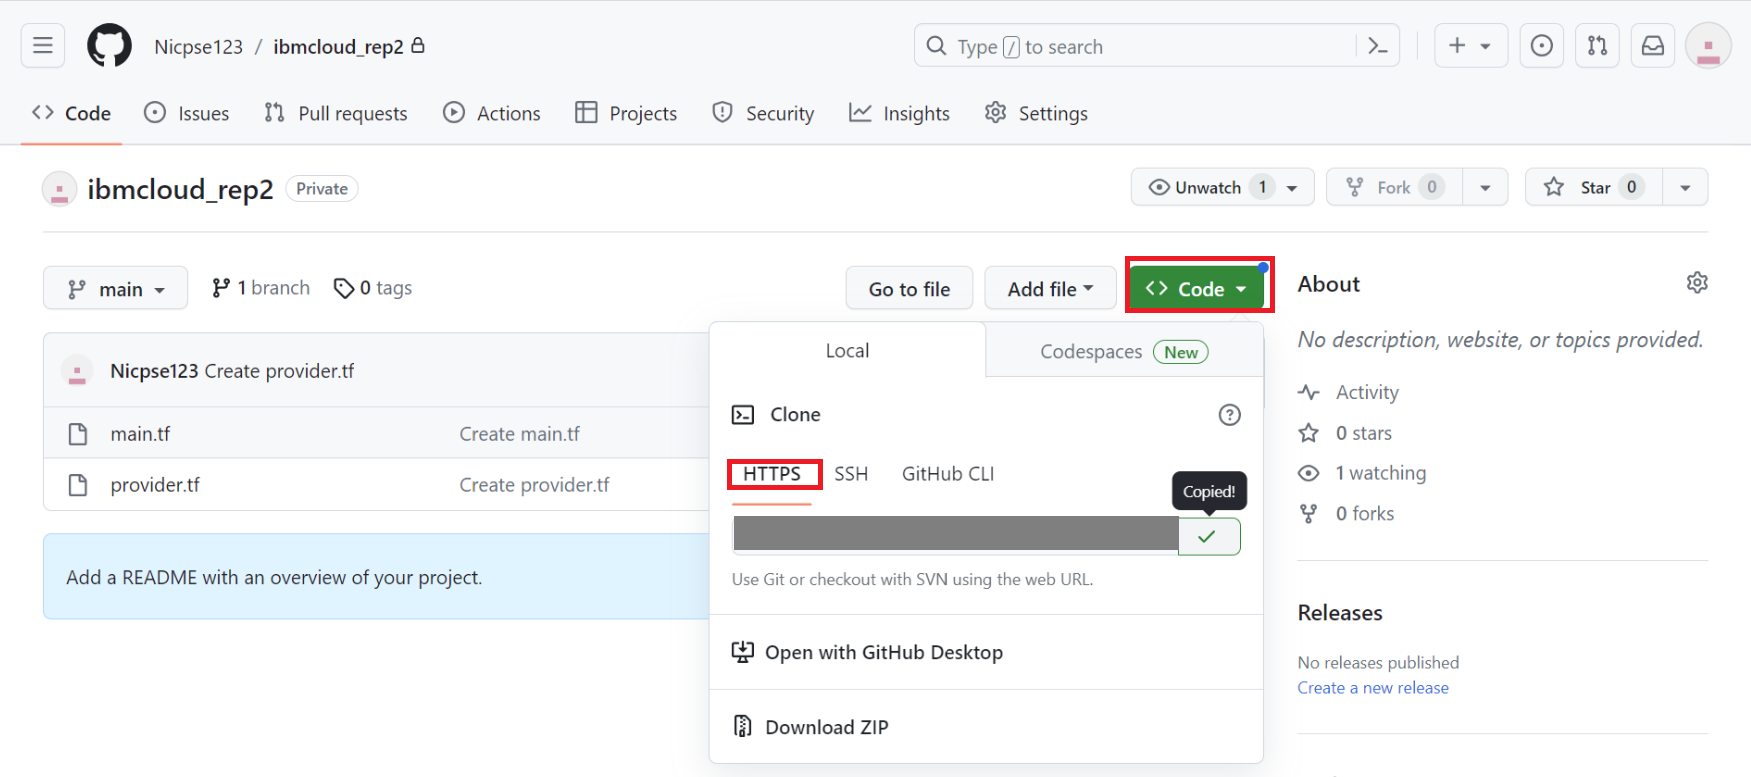
Task: Open the hamburger navigation menu
Action: pos(43,46)
